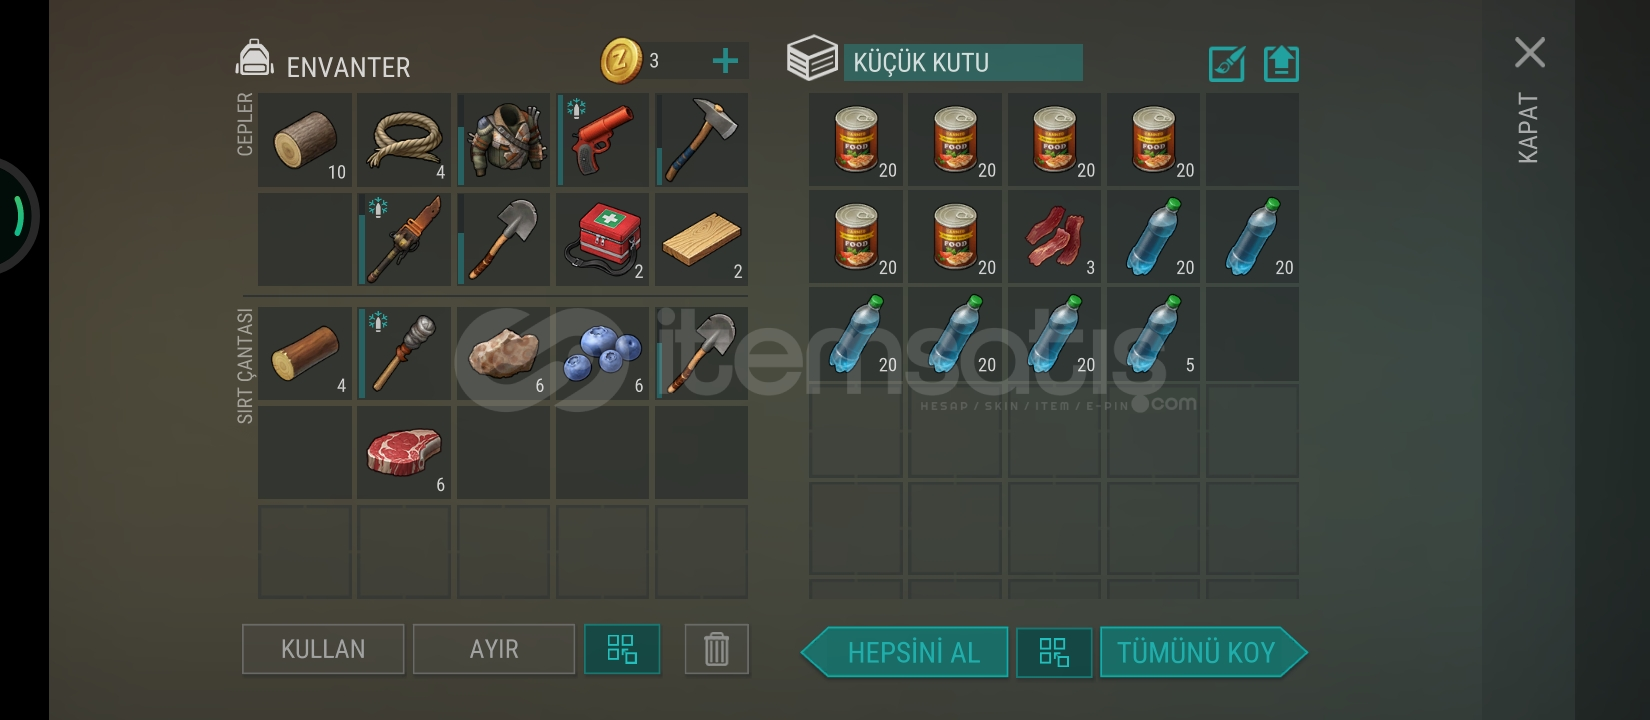Click the KÜÇÜK KUTU name field
The image size is (1650, 720).
click(963, 62)
